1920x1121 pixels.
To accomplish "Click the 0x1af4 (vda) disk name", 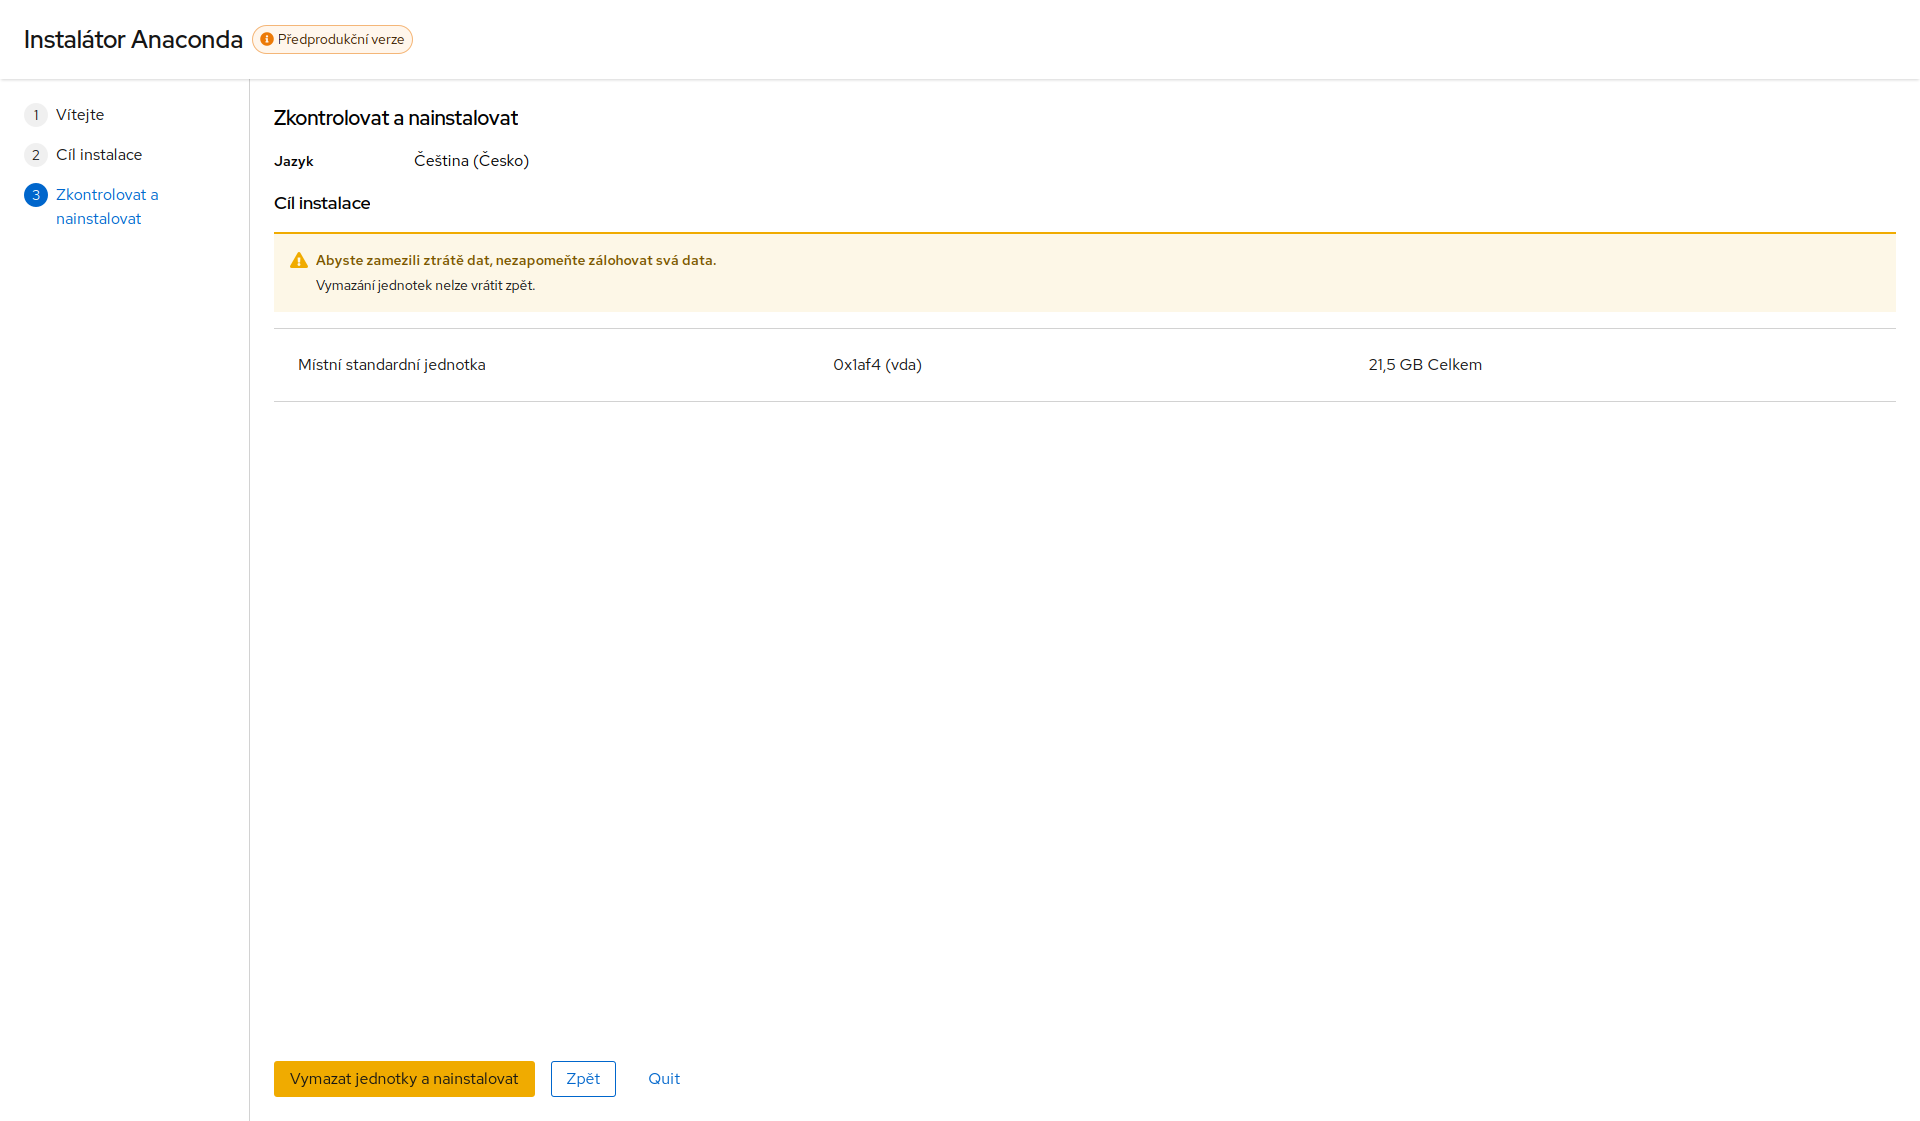I will pyautogui.click(x=877, y=365).
